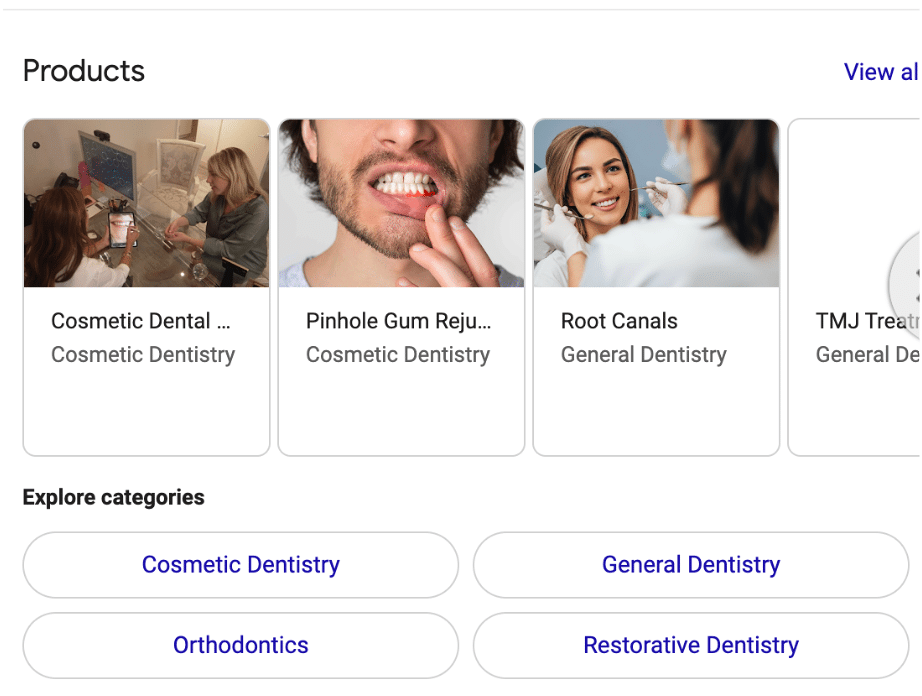Open the Orthodontics category
The height and width of the screenshot is (696, 922).
[x=240, y=645]
